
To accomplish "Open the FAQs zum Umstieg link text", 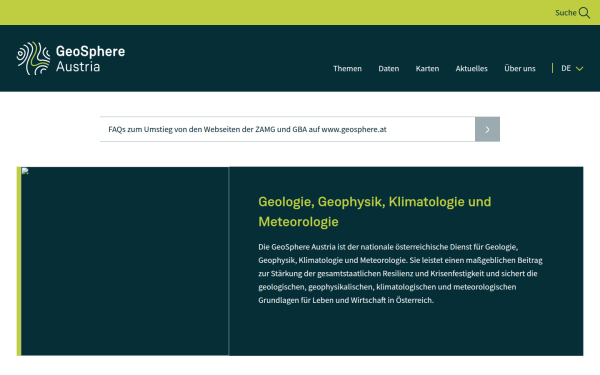I will (247, 129).
